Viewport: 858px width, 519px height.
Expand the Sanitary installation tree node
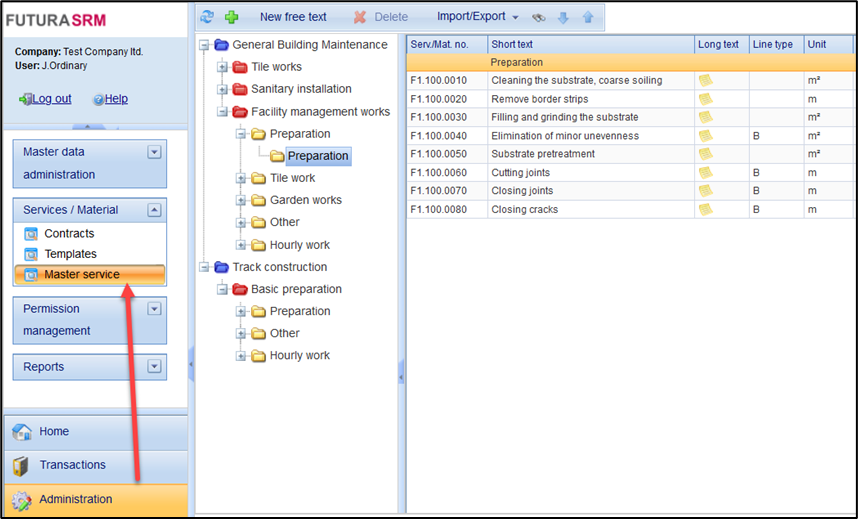click(222, 89)
